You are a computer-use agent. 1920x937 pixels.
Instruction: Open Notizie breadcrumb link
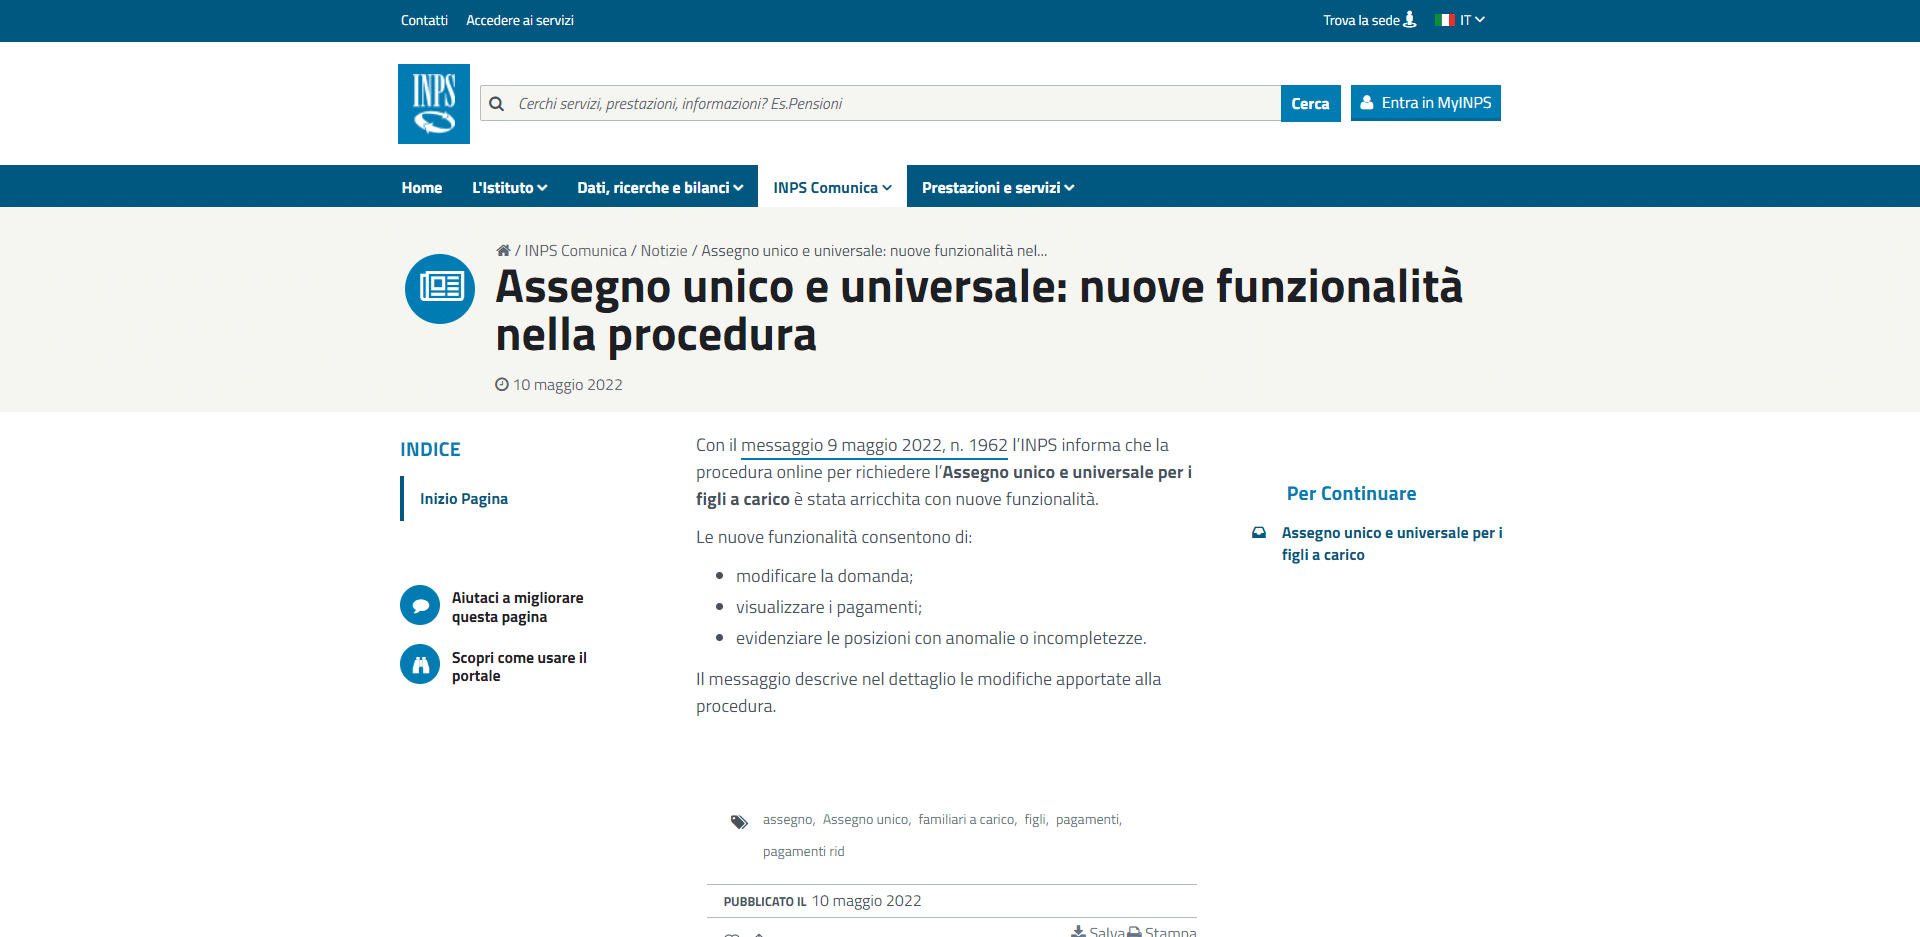click(x=664, y=251)
